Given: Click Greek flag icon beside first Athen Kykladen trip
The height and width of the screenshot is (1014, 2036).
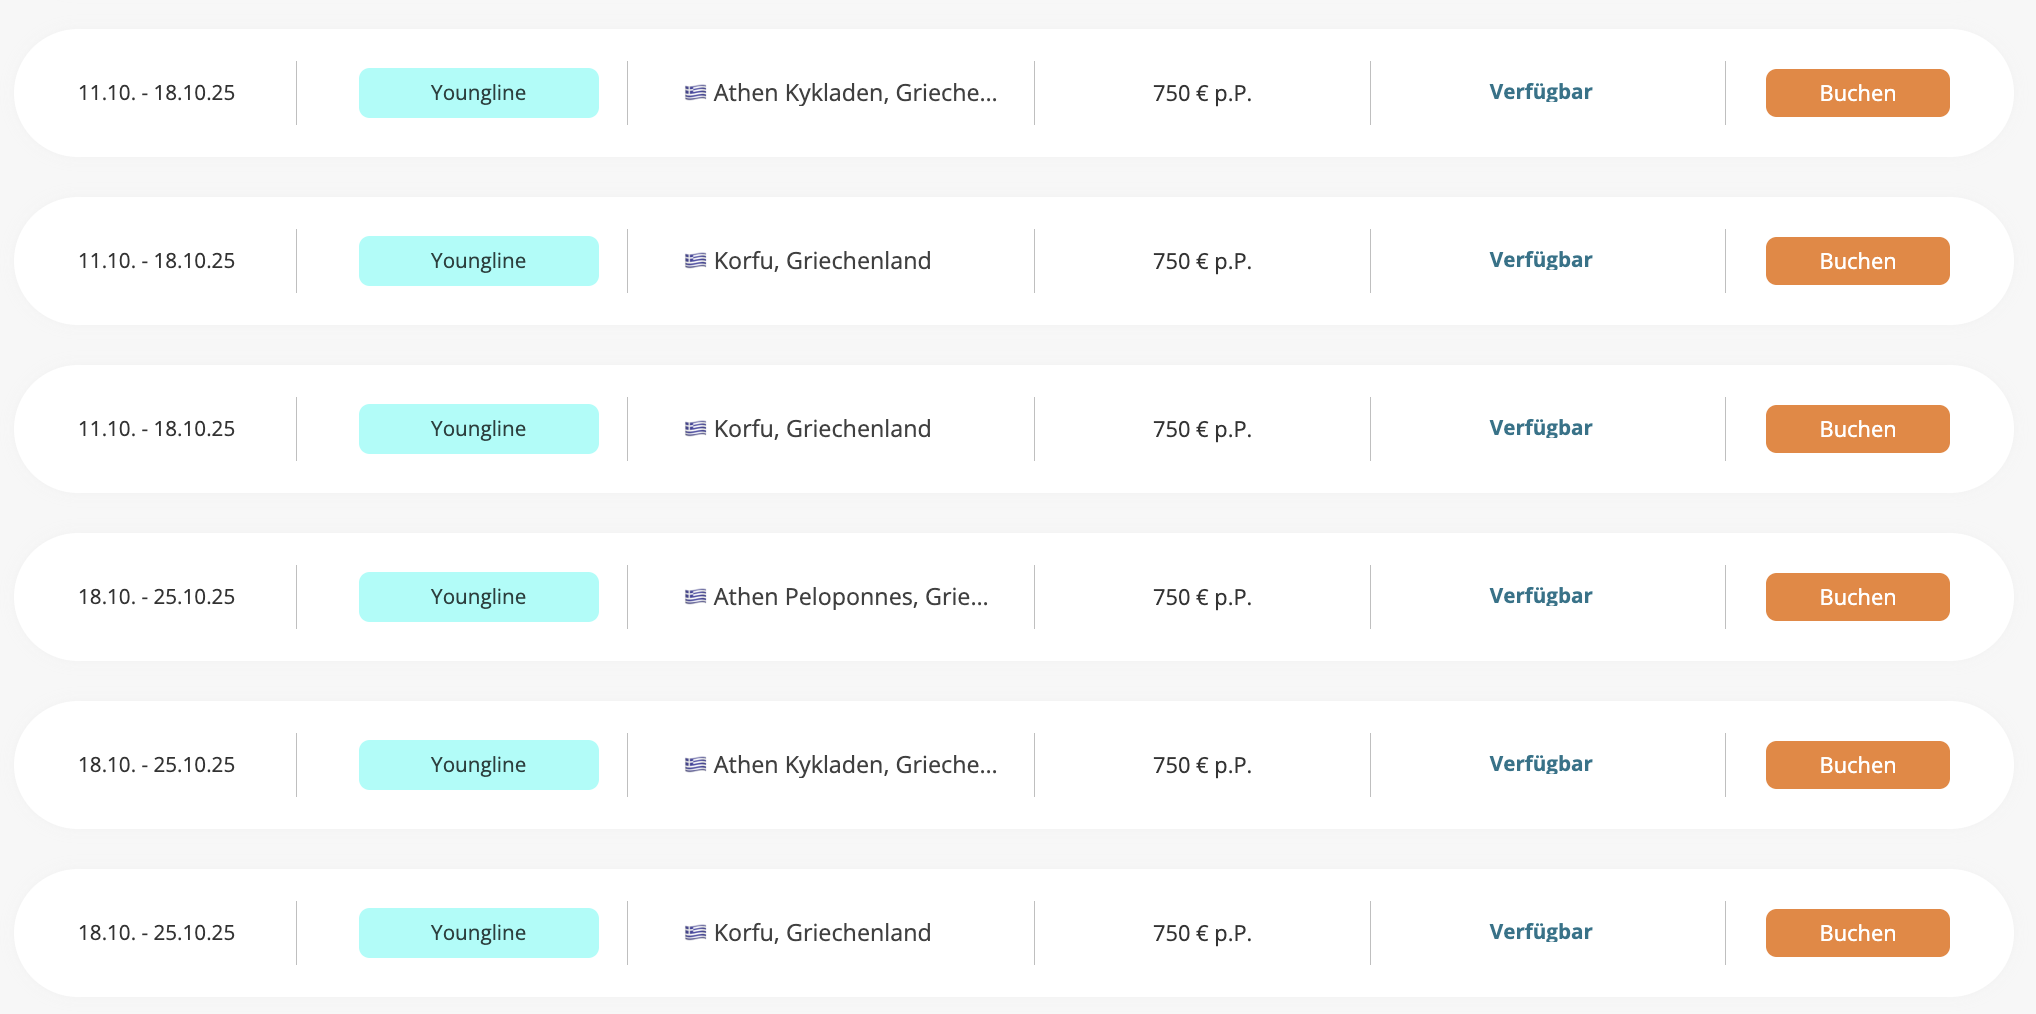Looking at the screenshot, I should point(695,93).
